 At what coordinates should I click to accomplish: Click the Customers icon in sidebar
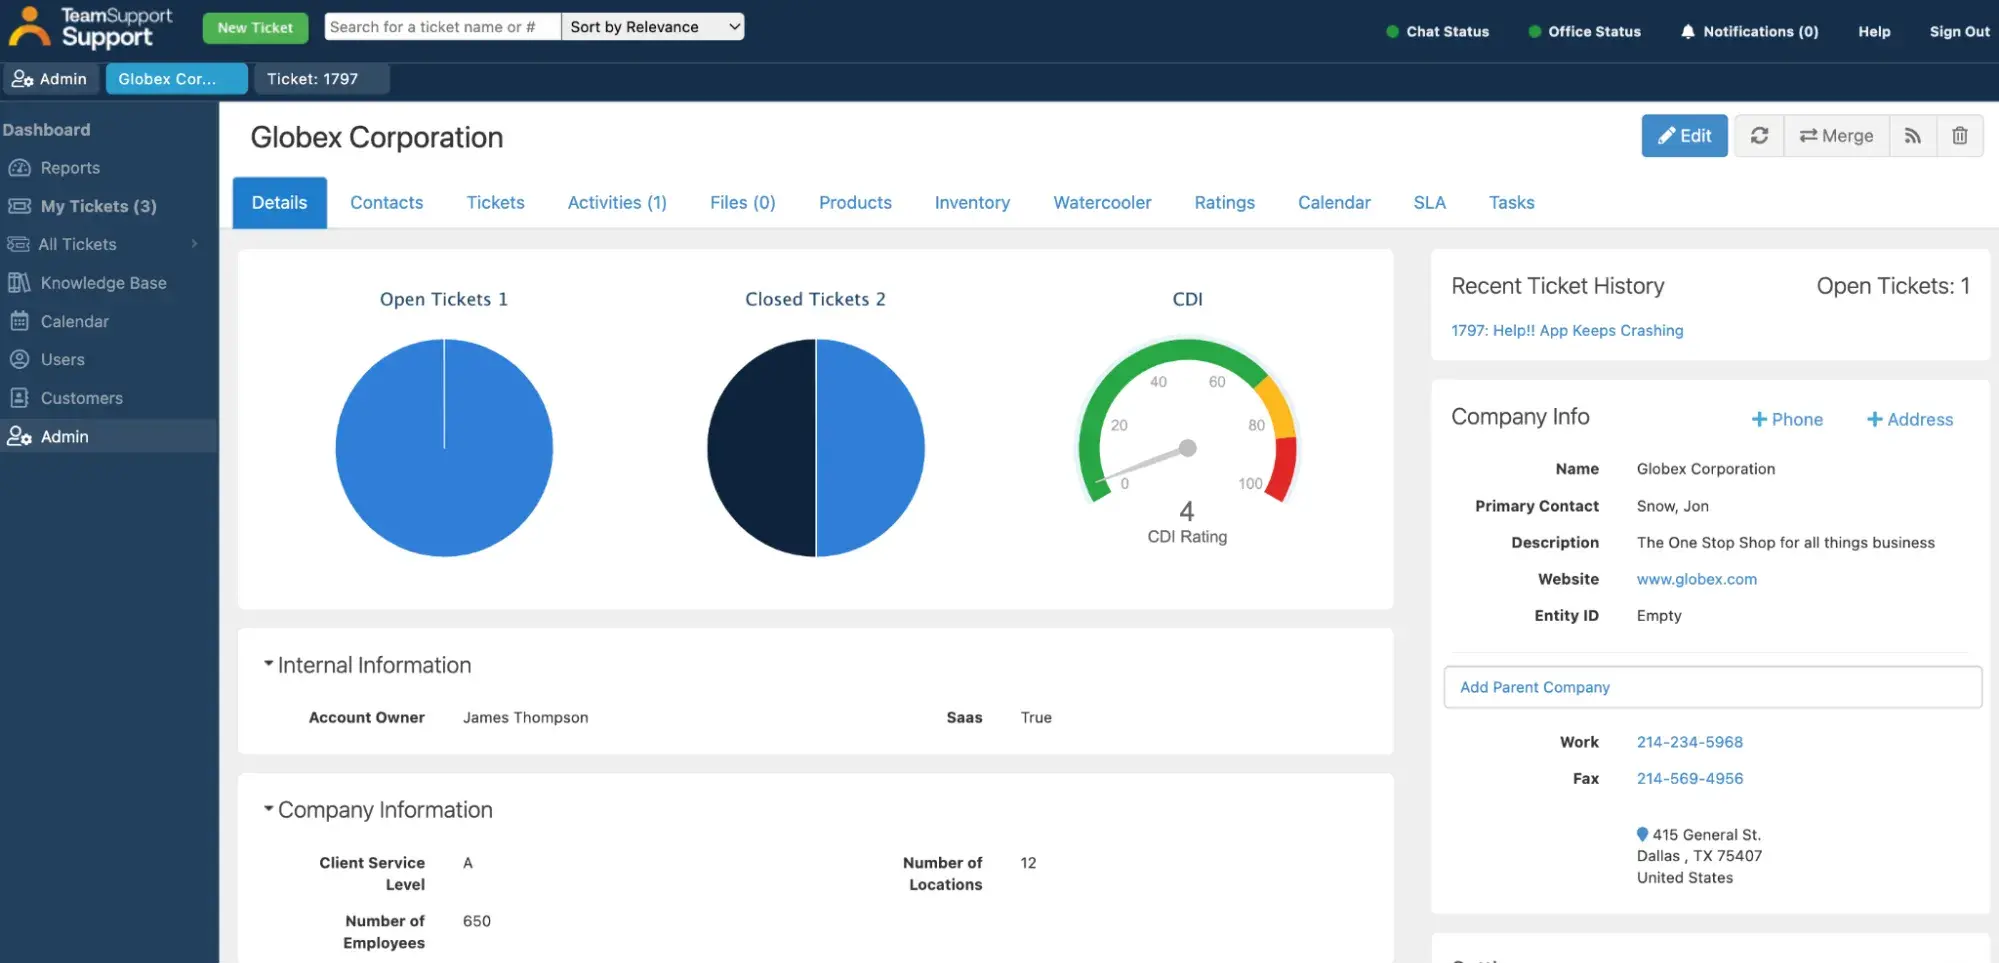(19, 398)
